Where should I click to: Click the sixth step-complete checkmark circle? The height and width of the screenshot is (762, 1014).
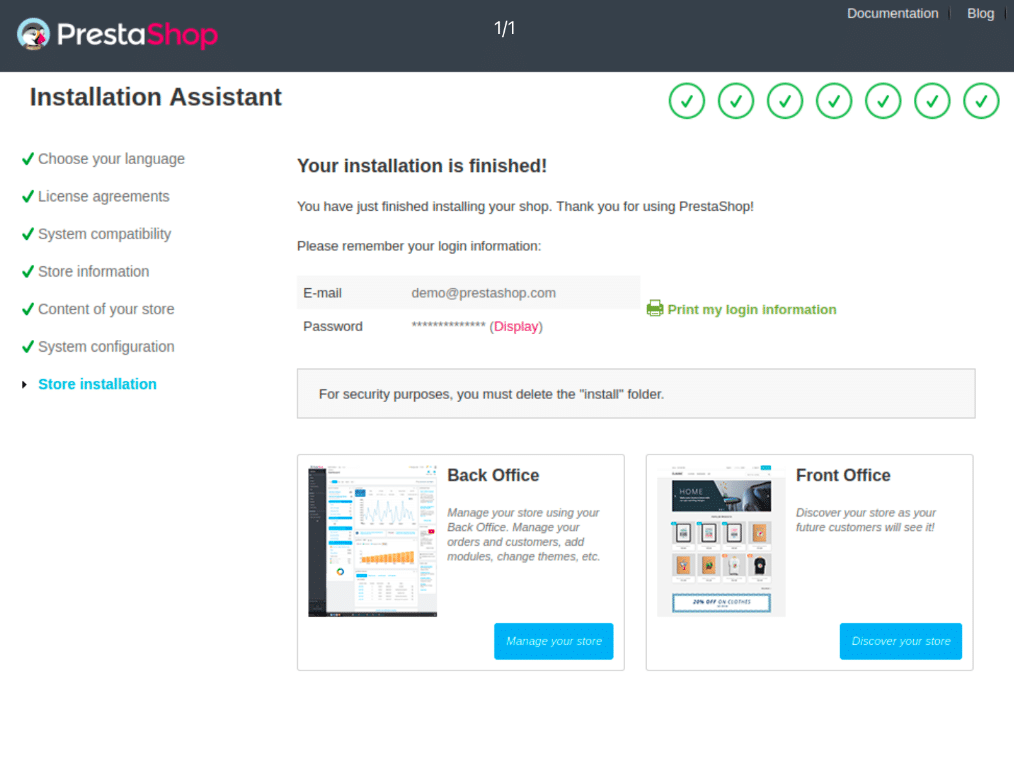click(x=932, y=101)
